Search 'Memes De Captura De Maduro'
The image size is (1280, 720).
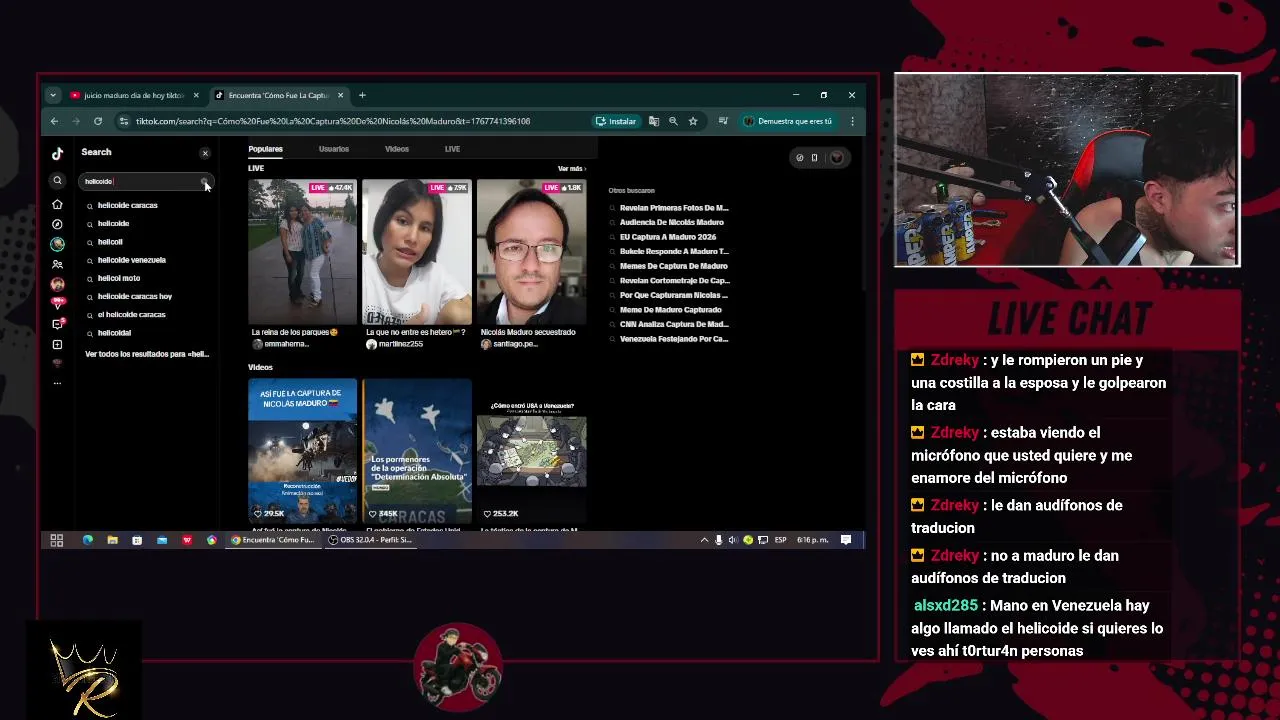point(673,266)
